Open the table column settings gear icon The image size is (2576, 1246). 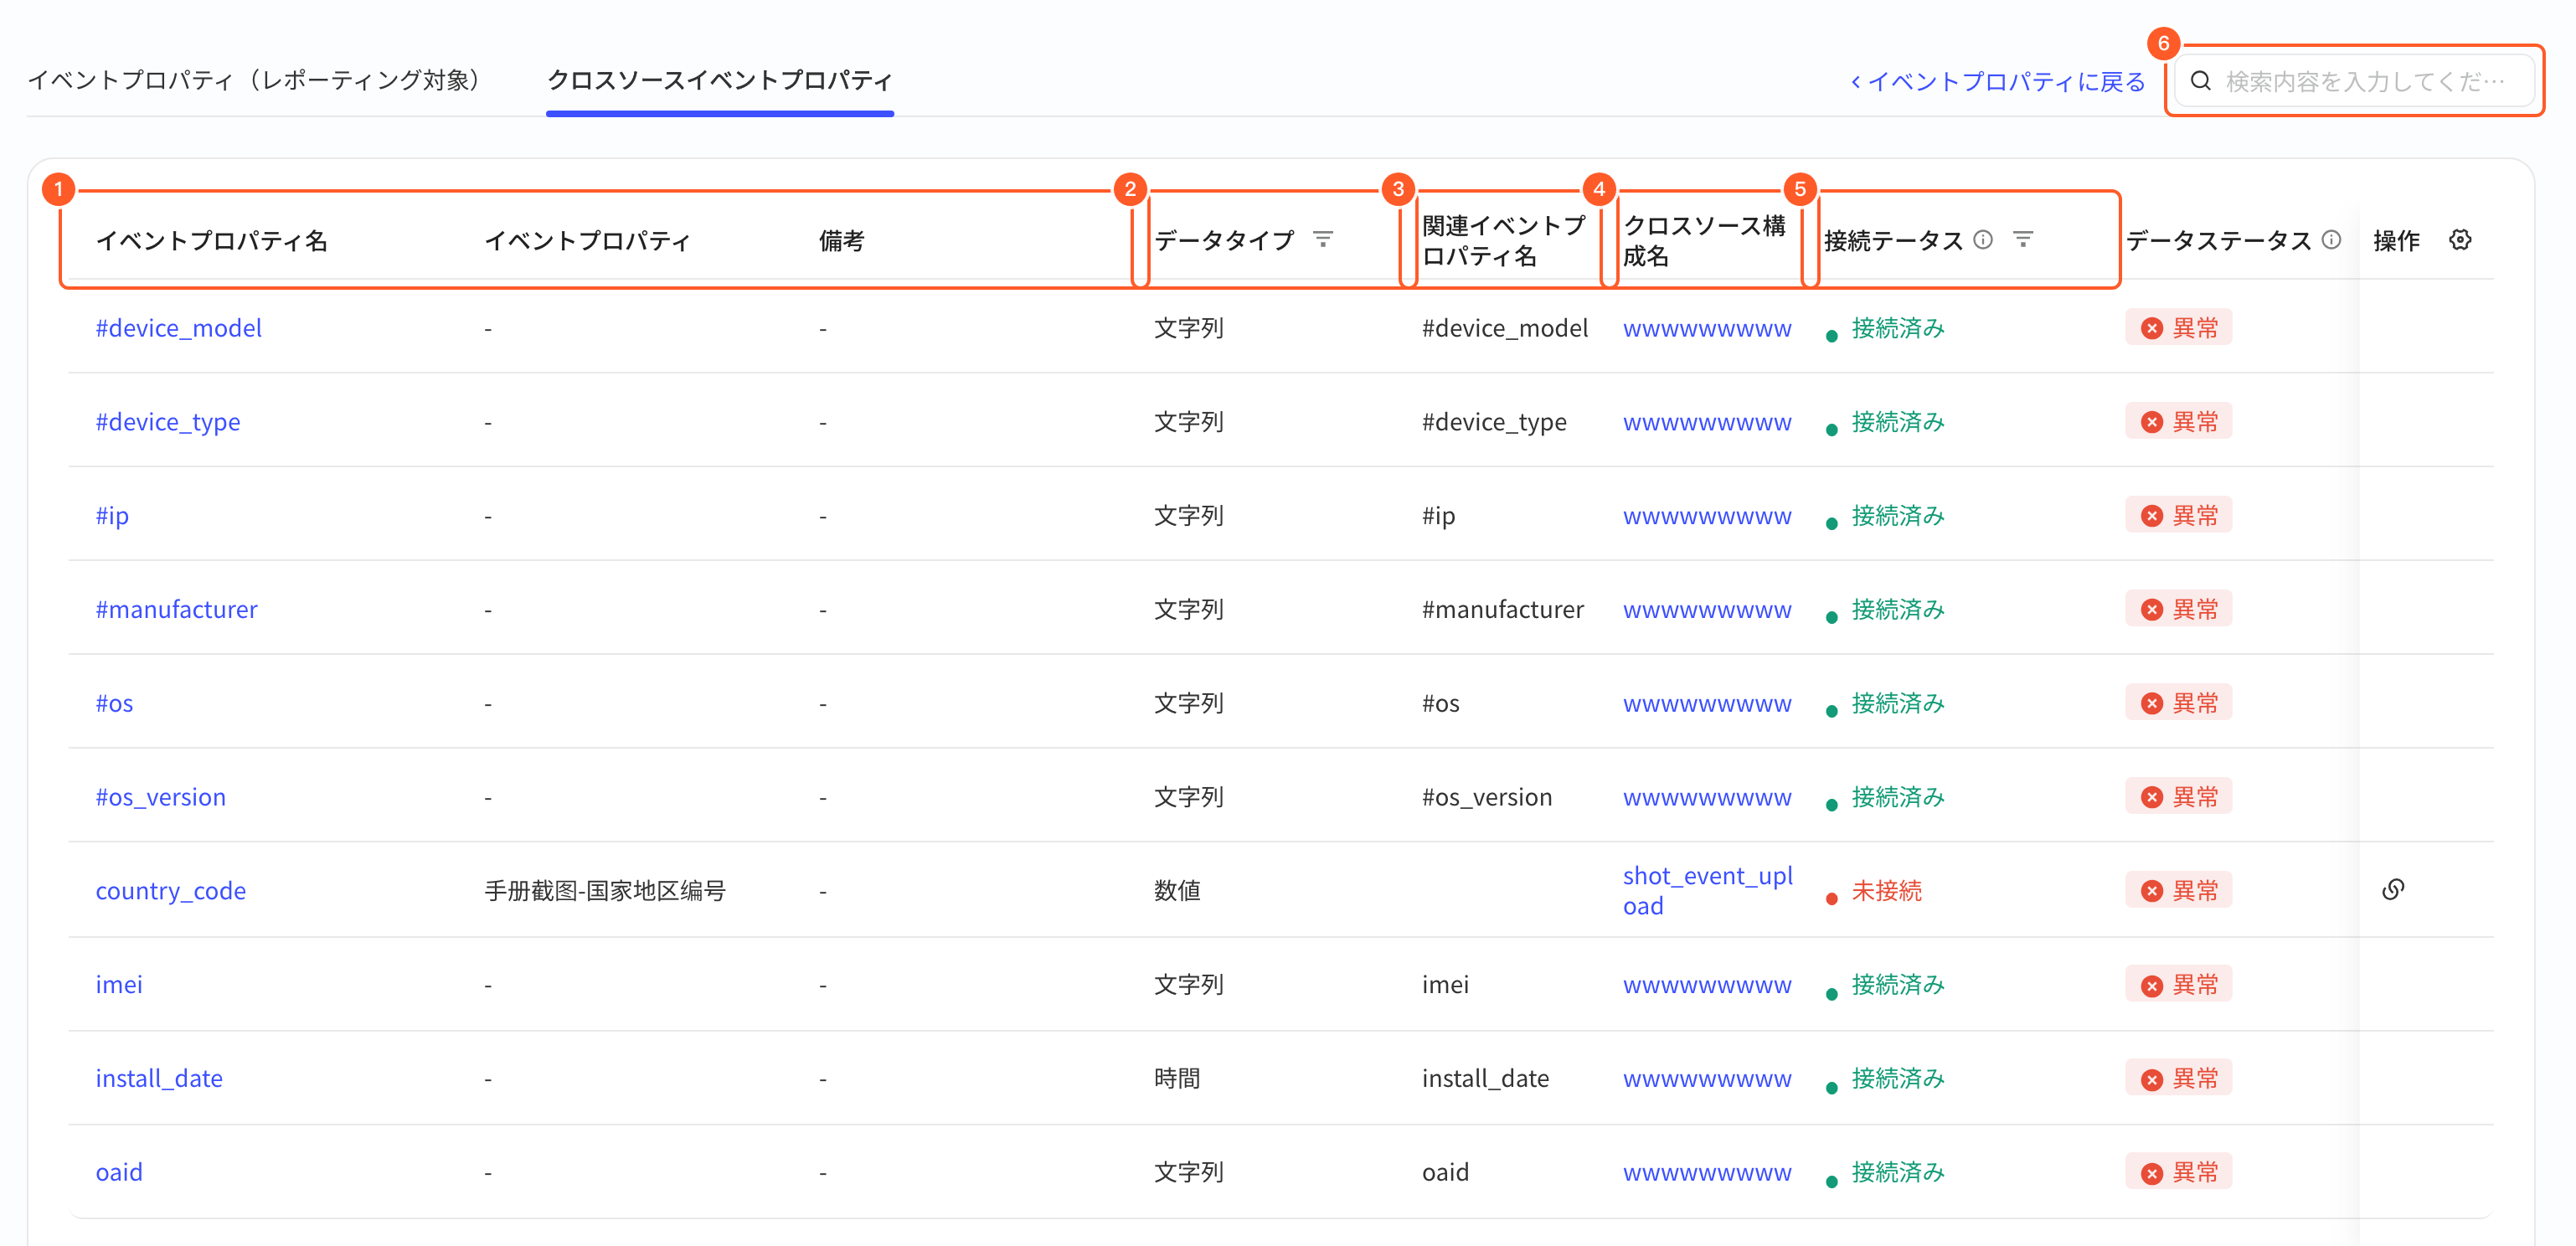point(2460,240)
